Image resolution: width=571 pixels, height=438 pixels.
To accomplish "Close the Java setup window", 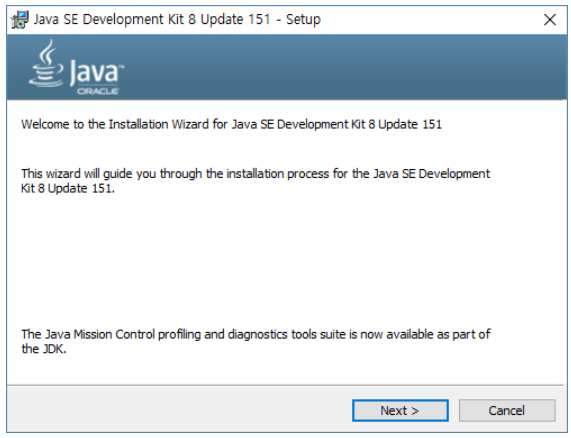I will pos(550,20).
